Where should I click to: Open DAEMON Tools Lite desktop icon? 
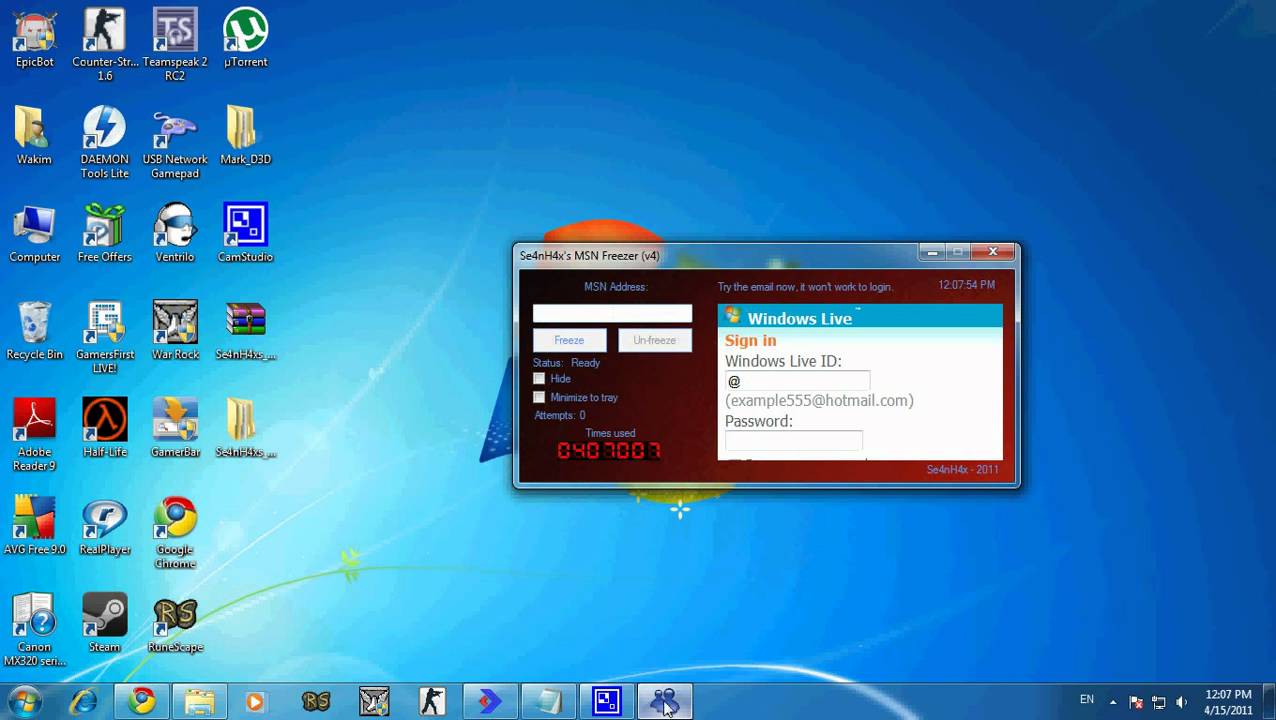click(105, 142)
